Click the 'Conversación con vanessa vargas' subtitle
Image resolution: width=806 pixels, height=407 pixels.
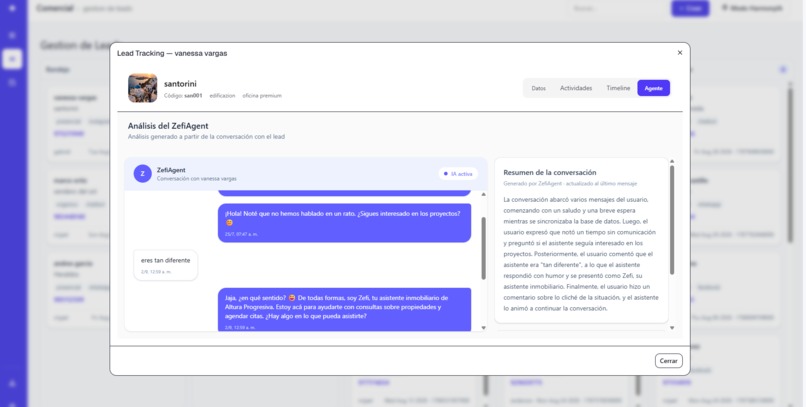click(196, 179)
